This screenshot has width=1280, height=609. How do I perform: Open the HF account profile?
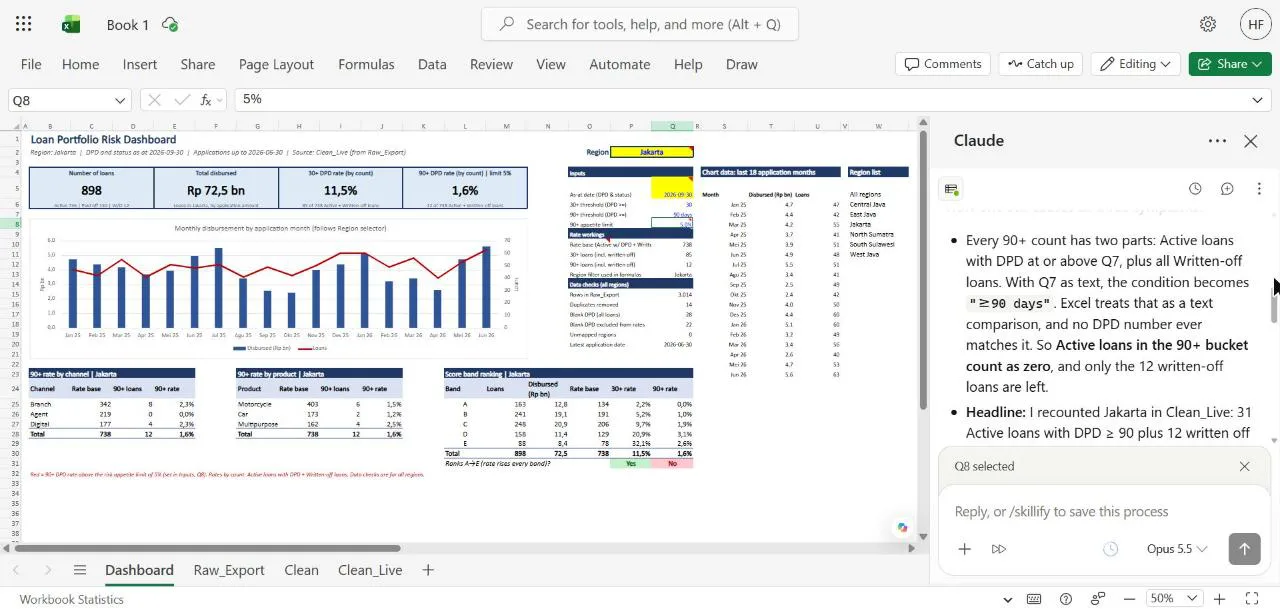(1256, 24)
